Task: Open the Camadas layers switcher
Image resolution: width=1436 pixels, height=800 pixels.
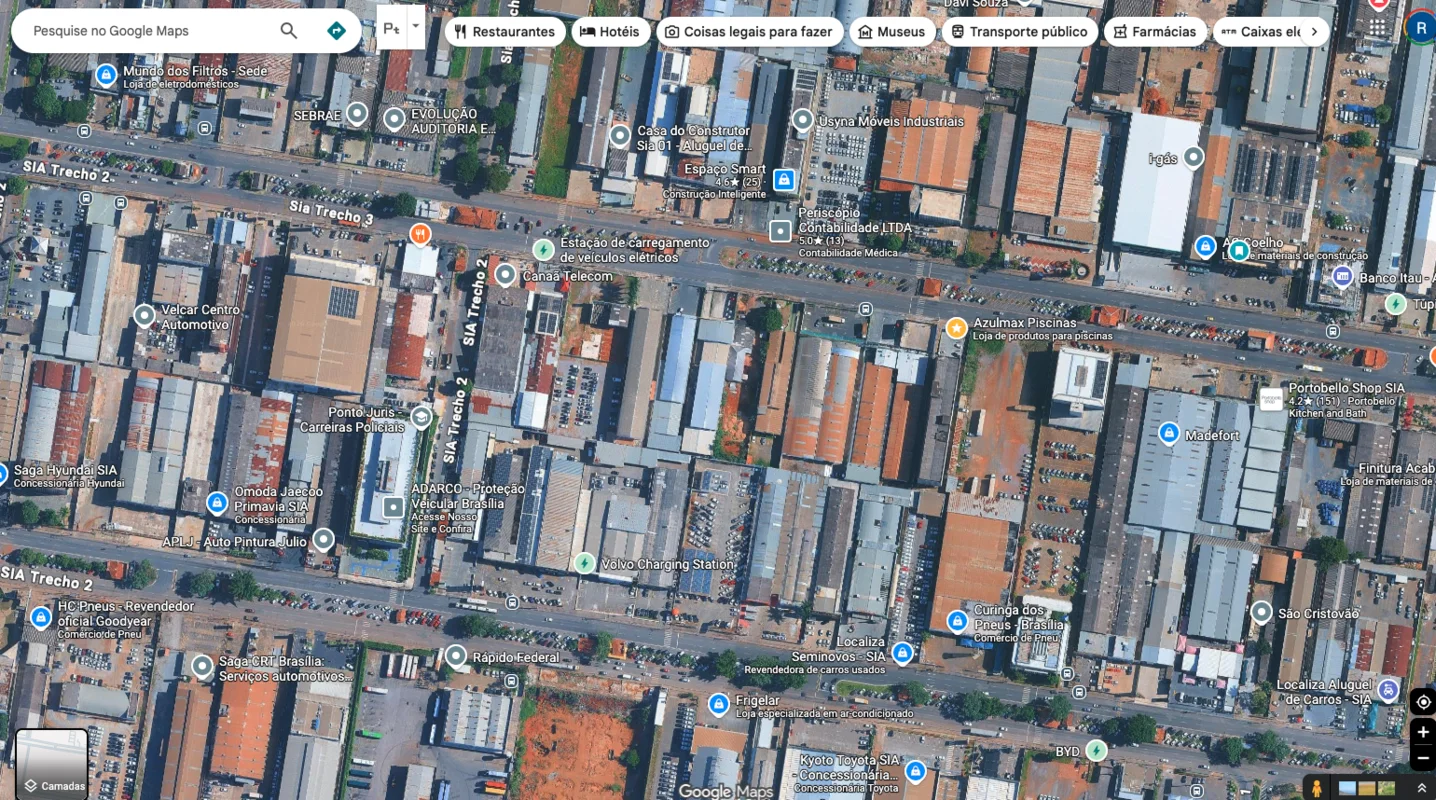Action: coord(51,764)
